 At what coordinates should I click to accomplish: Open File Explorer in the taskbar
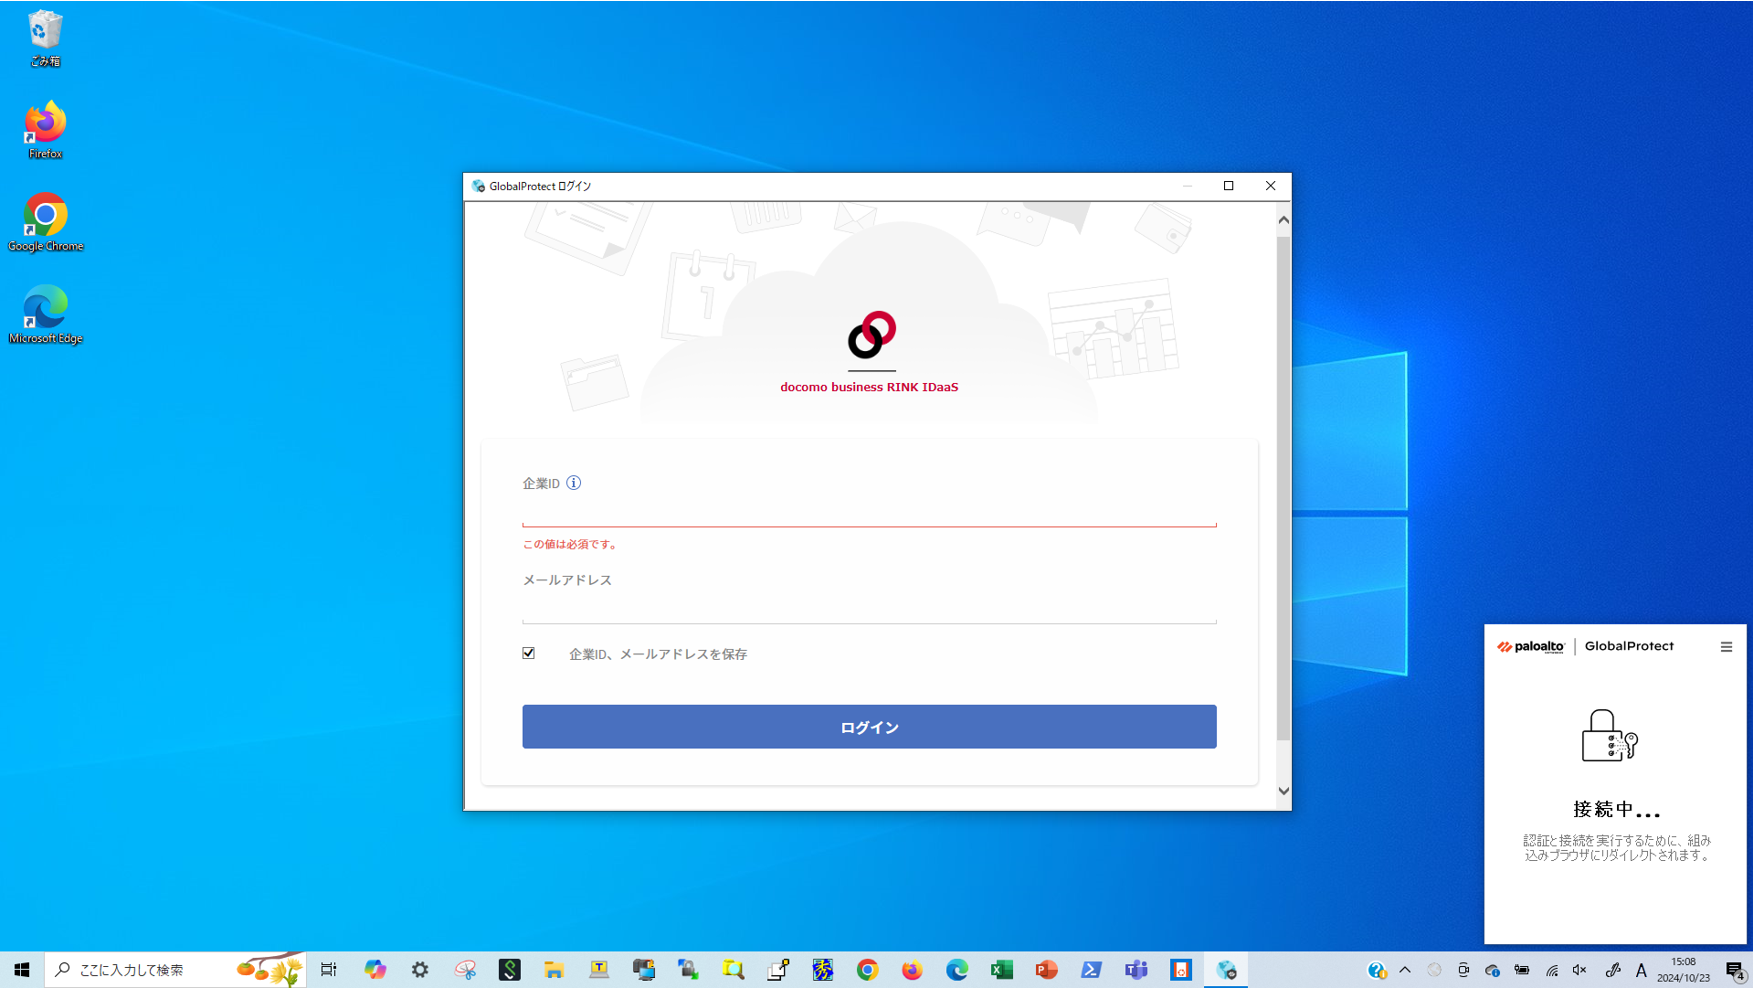pyautogui.click(x=554, y=970)
